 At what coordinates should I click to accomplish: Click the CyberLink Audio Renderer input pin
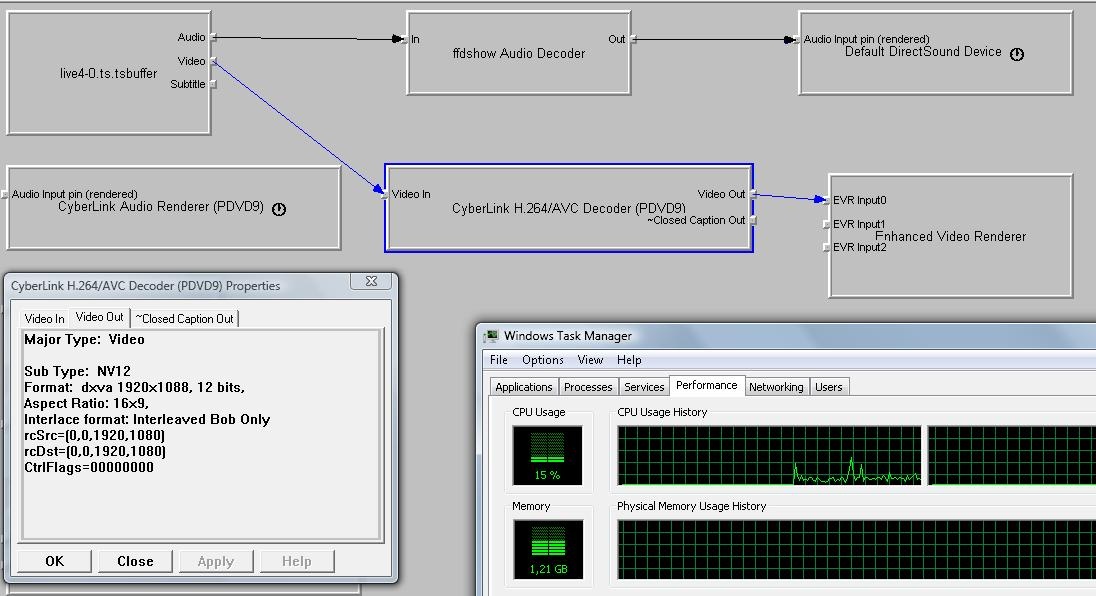click(6, 194)
